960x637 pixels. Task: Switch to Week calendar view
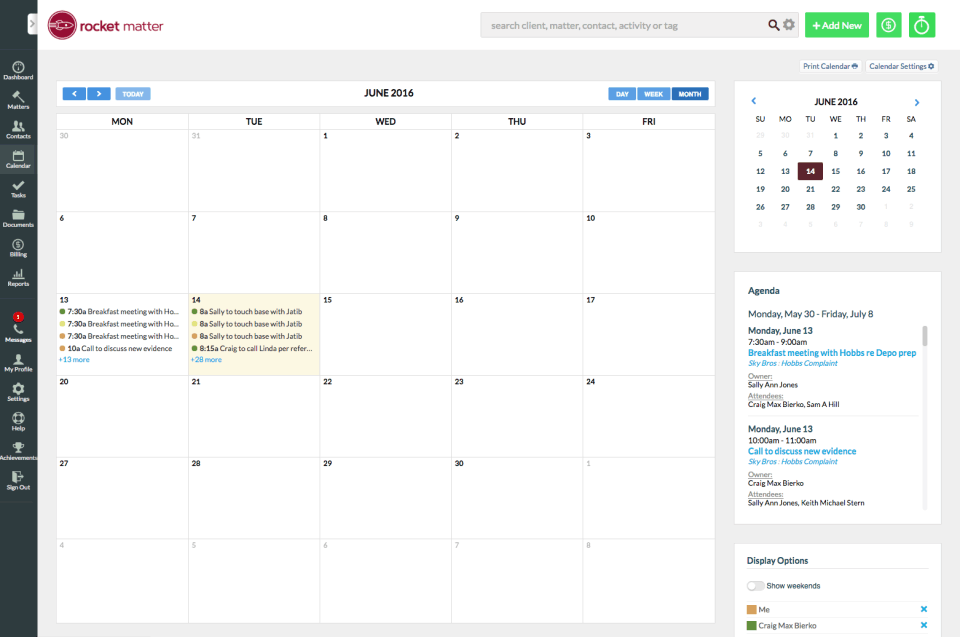coord(653,94)
